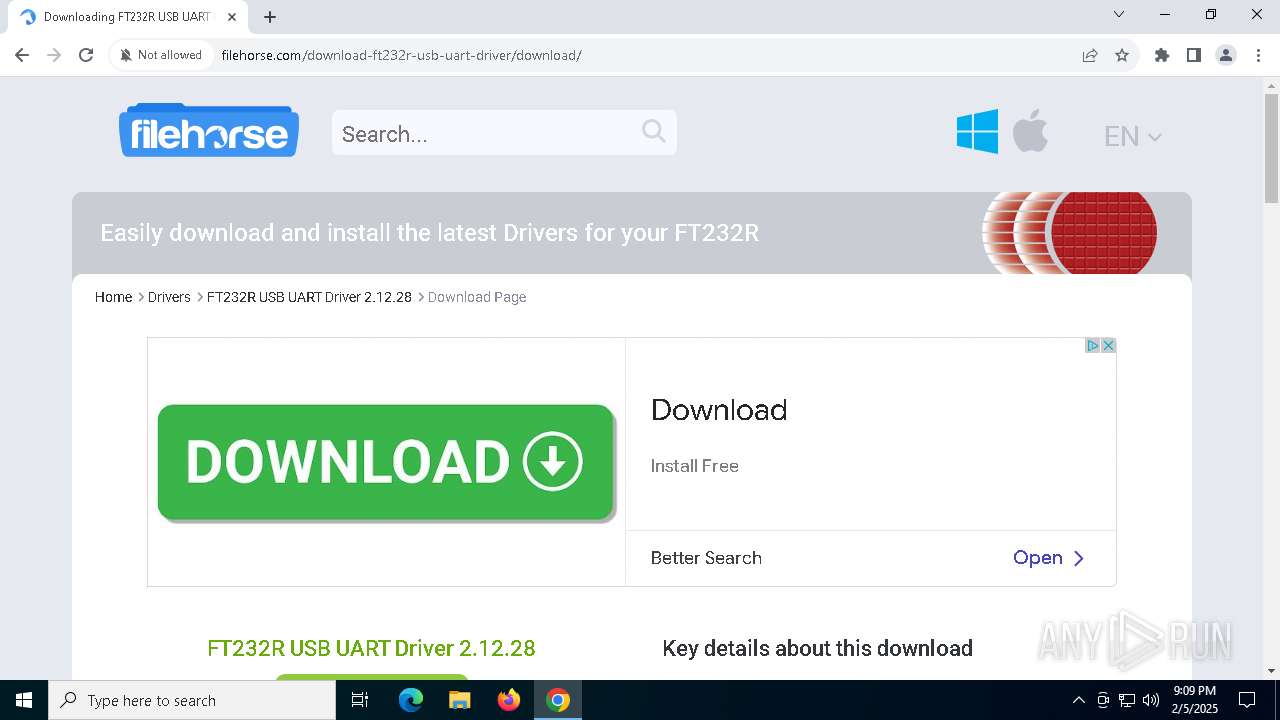Close the ad with the X icon
The height and width of the screenshot is (720, 1280).
click(1108, 345)
